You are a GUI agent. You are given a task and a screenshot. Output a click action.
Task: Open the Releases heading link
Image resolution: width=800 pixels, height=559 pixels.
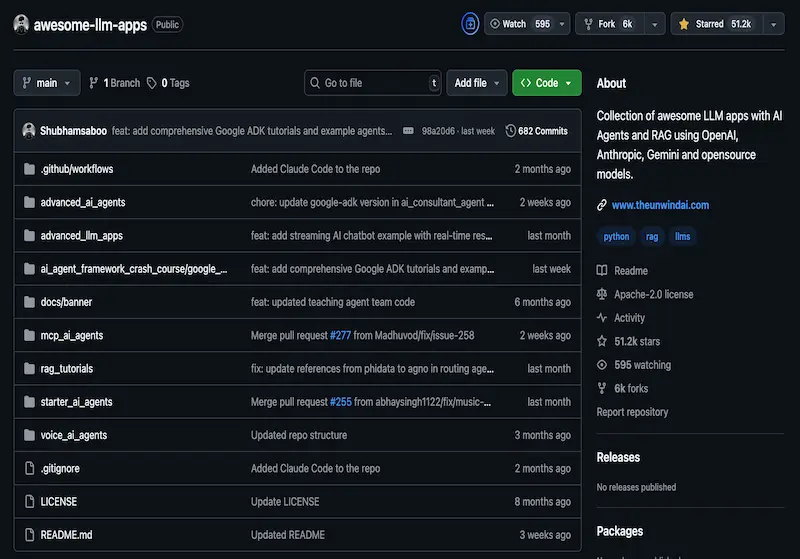(618, 457)
